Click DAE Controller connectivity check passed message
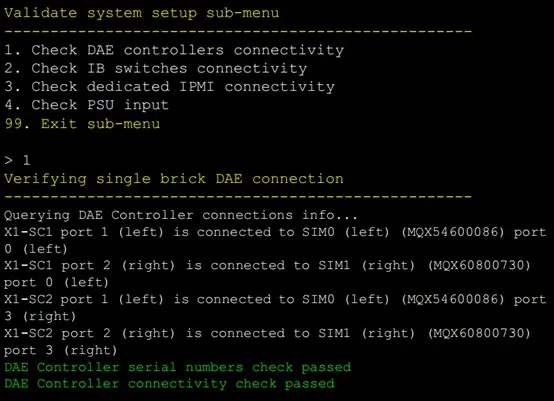Image resolution: width=554 pixels, height=401 pixels. 169,384
